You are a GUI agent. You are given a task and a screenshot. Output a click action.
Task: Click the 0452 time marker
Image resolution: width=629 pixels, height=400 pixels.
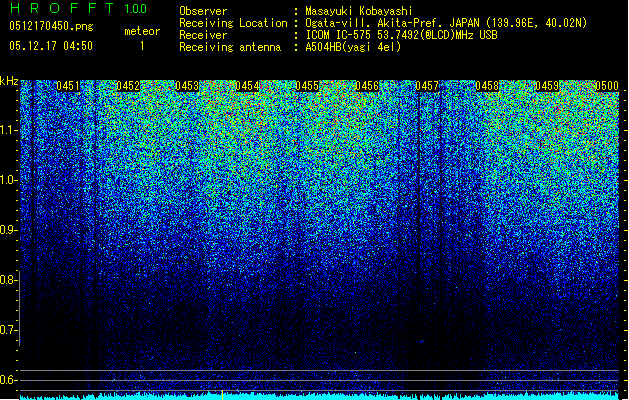[128, 86]
